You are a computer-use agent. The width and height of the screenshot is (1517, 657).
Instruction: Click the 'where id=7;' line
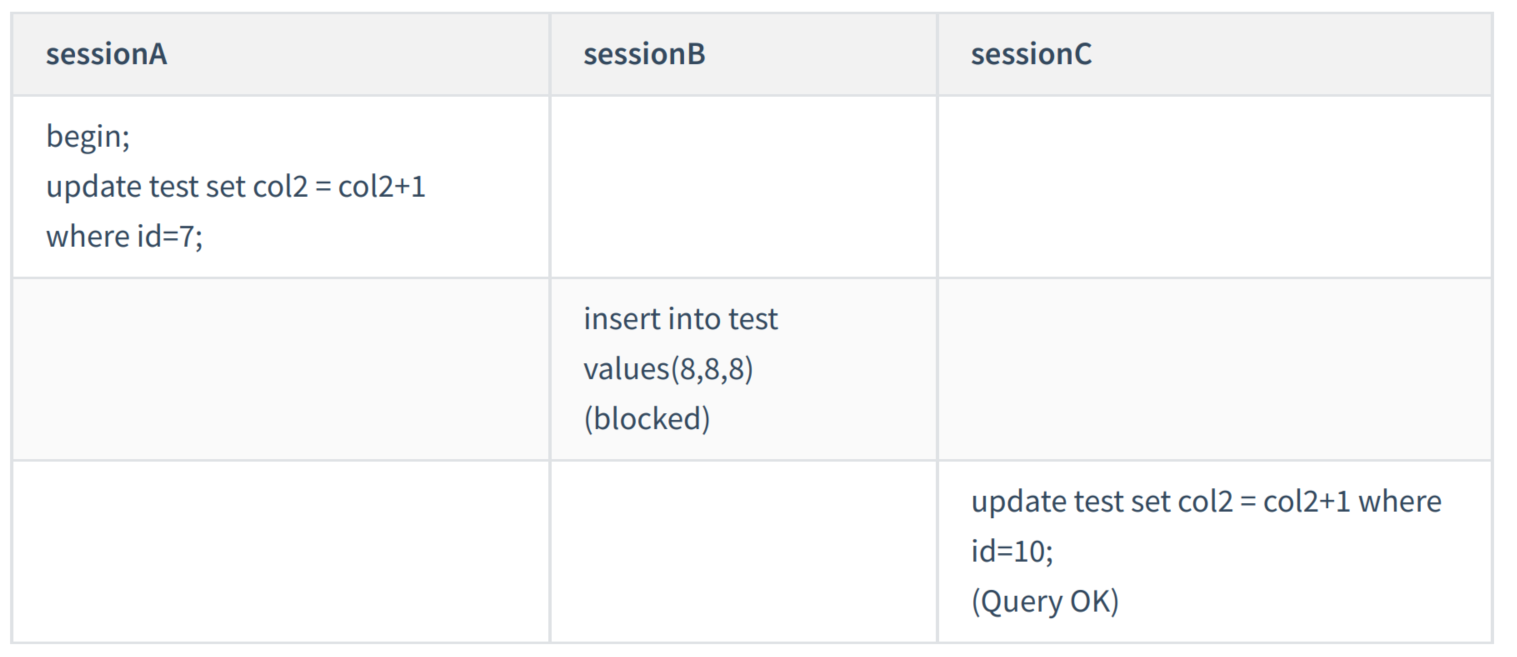point(124,237)
